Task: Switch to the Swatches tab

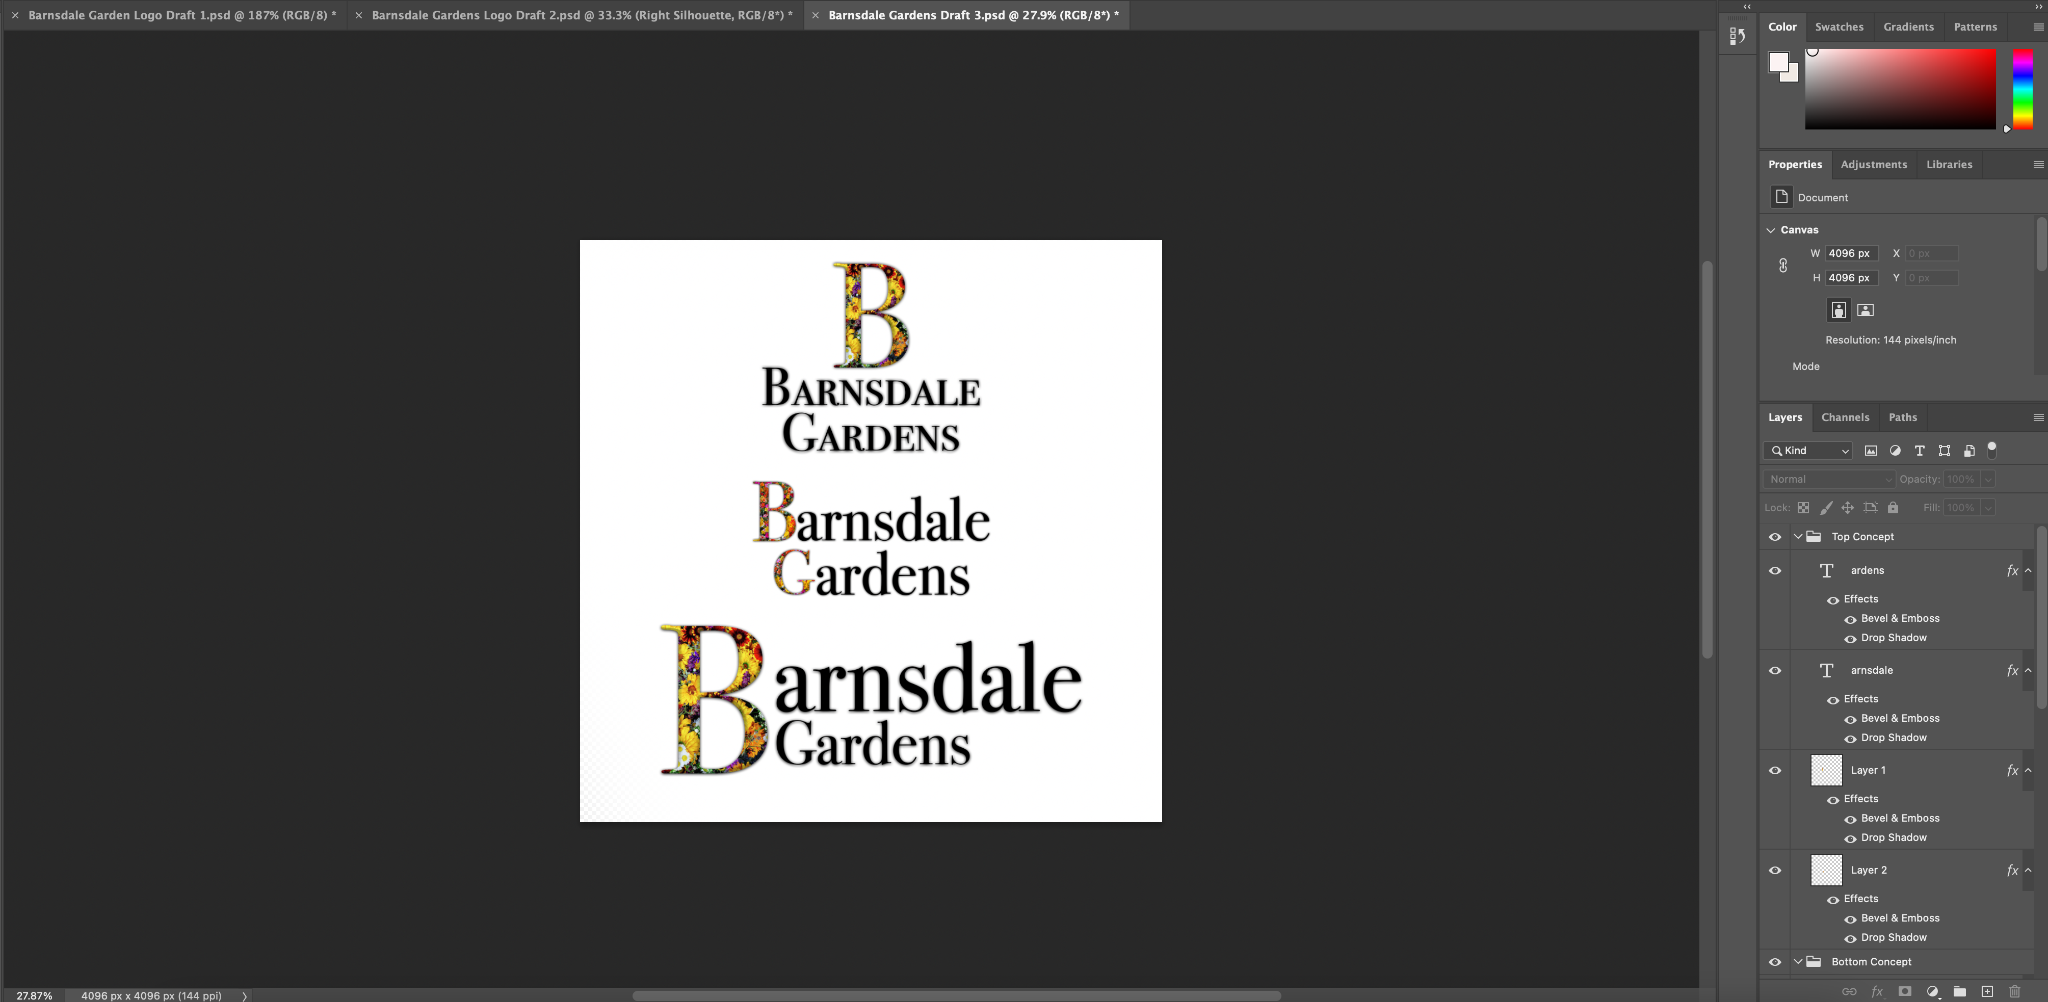Action: tap(1839, 27)
